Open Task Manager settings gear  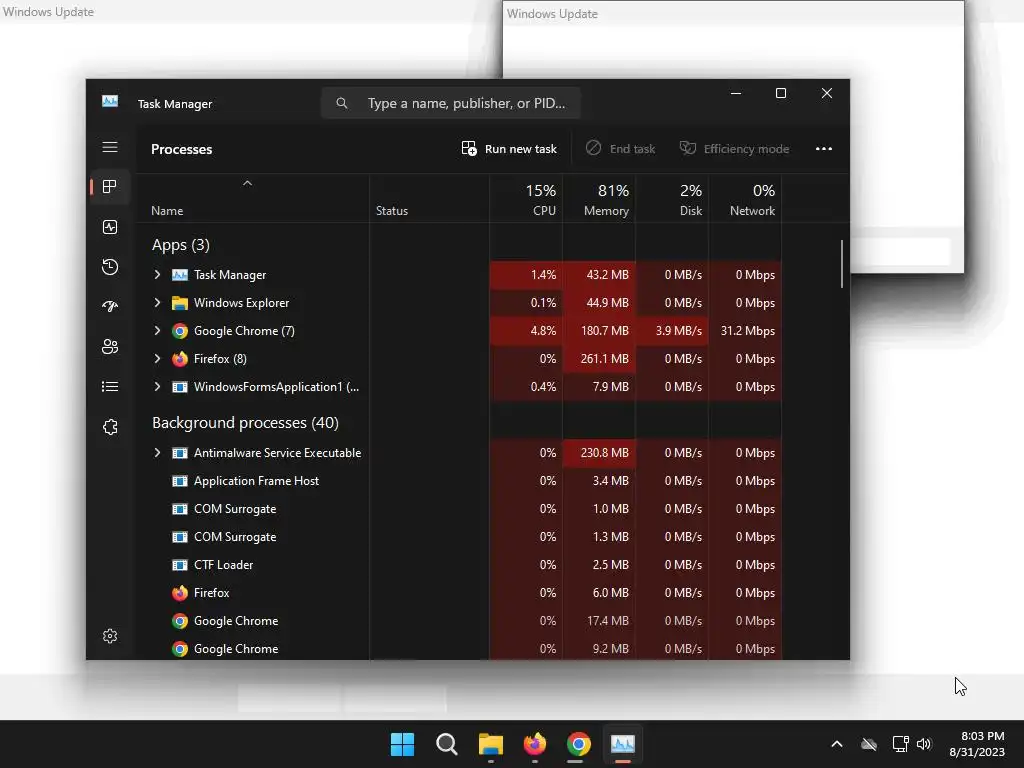110,636
